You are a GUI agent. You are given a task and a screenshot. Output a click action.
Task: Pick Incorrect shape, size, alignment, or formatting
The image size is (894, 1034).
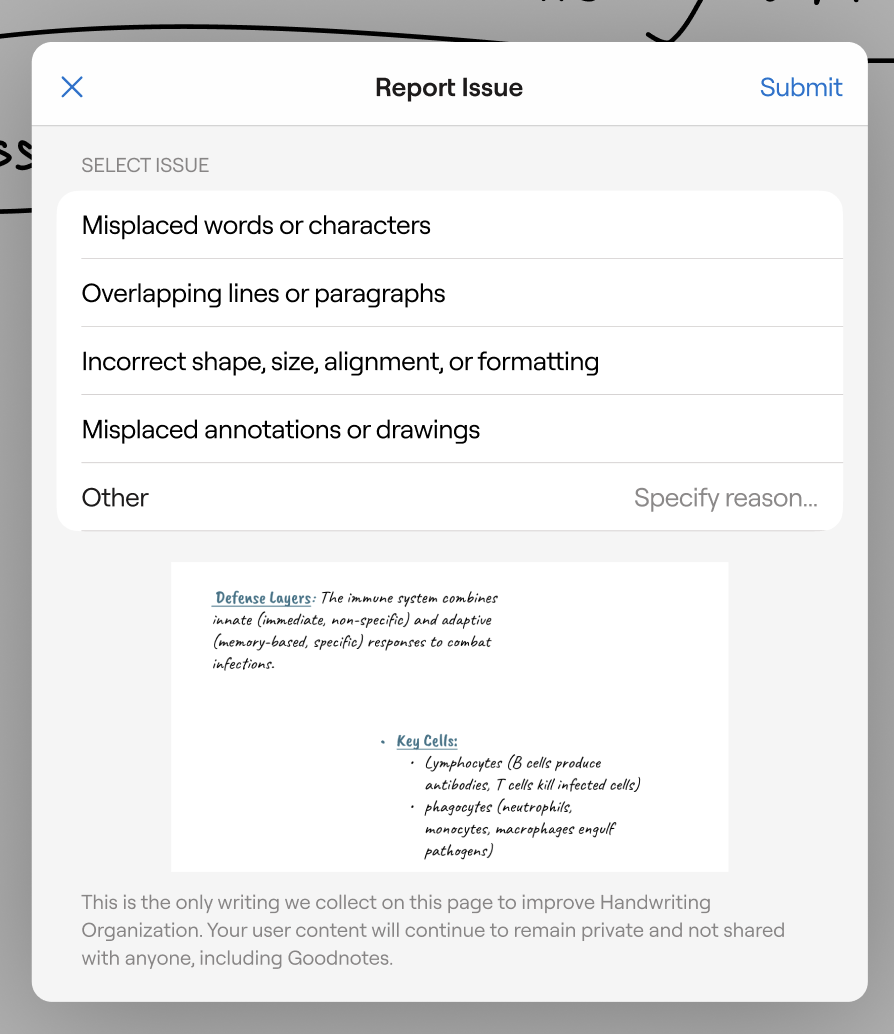point(450,361)
